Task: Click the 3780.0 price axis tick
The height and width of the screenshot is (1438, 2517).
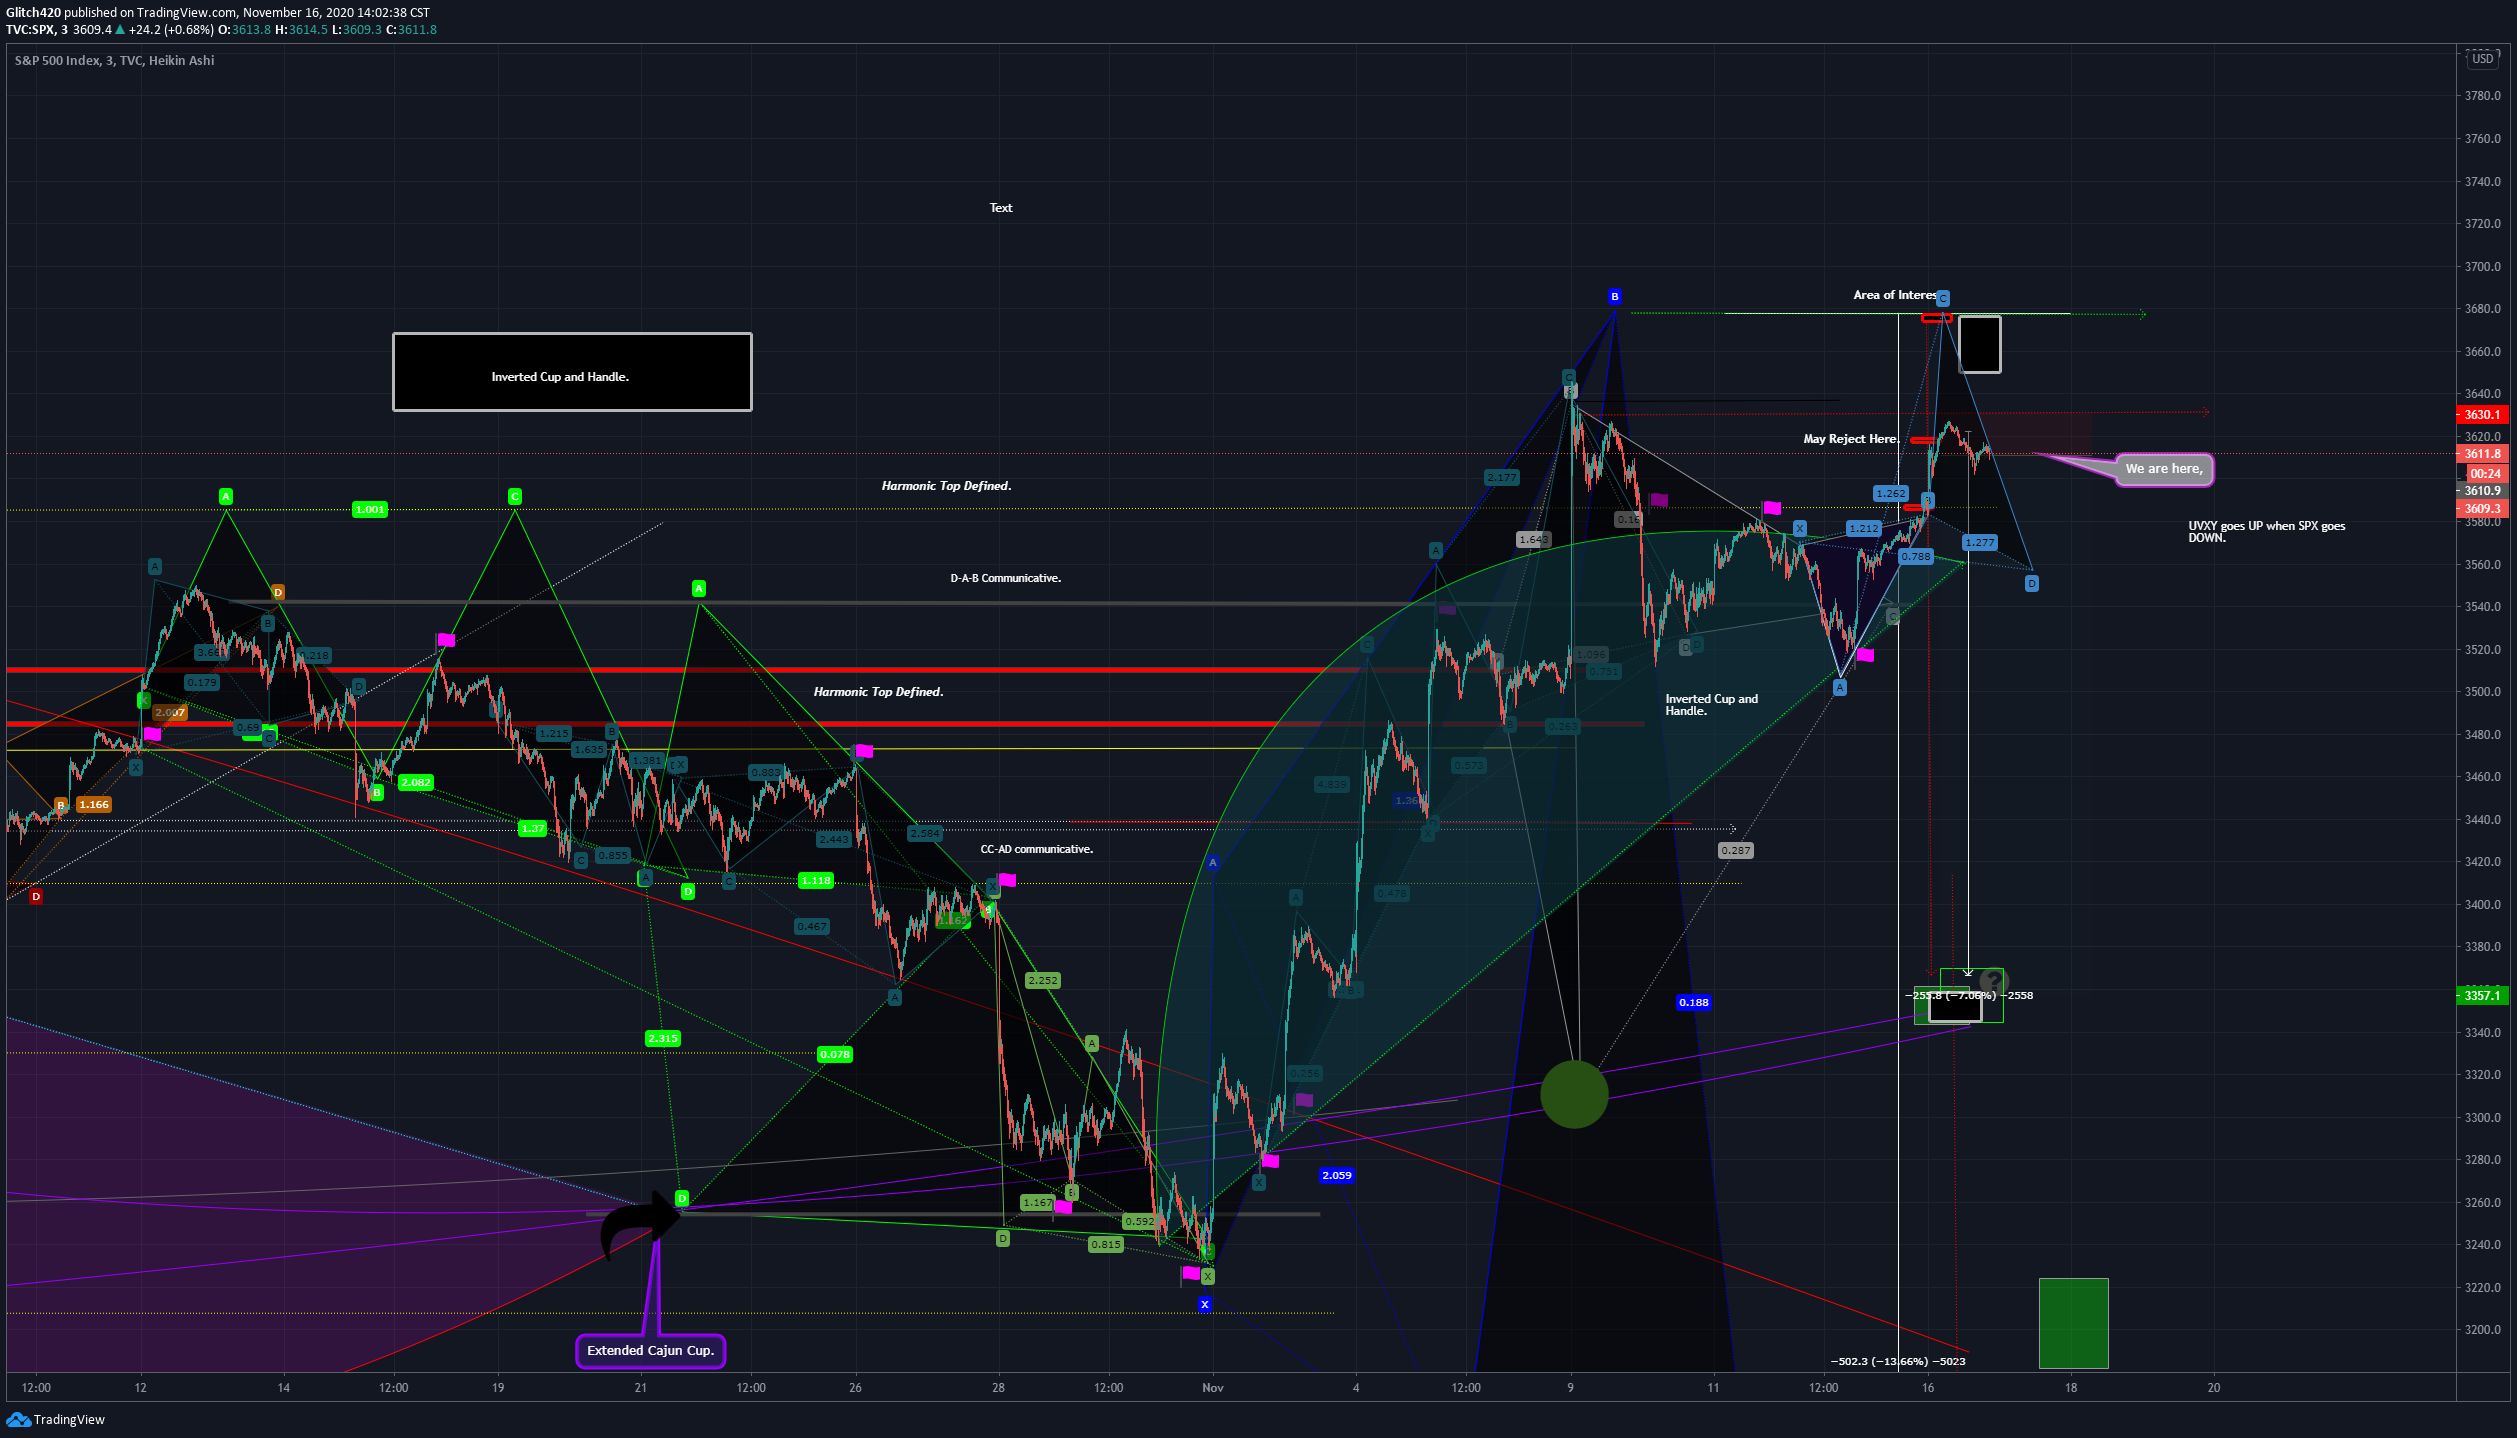Action: 2483,96
